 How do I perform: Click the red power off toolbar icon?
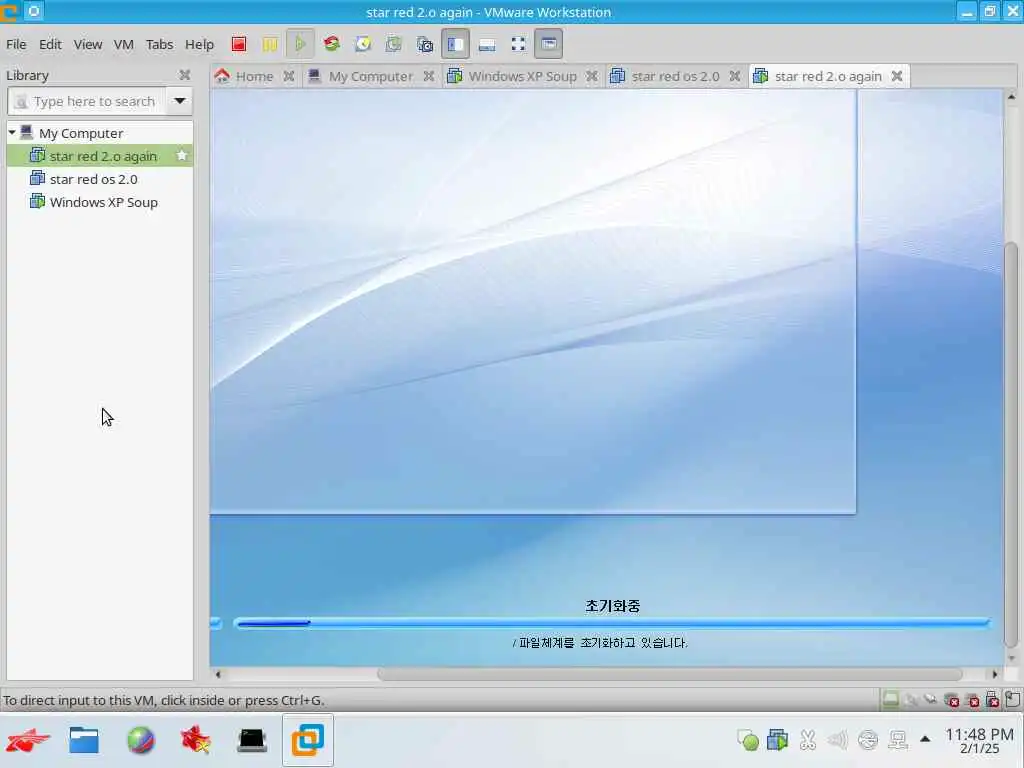[x=238, y=44]
